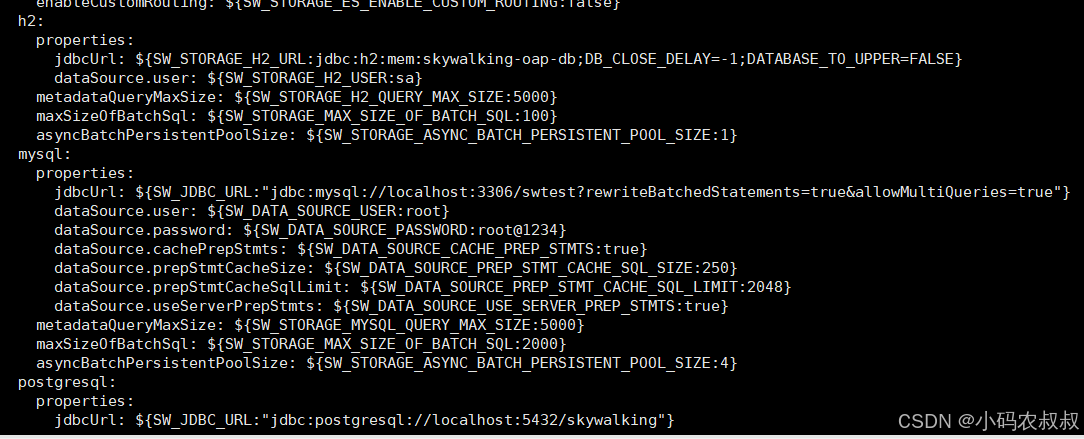Click dataSource.cachePrepStmts key
Image resolution: width=1084 pixels, height=439 pixels.
[171, 249]
